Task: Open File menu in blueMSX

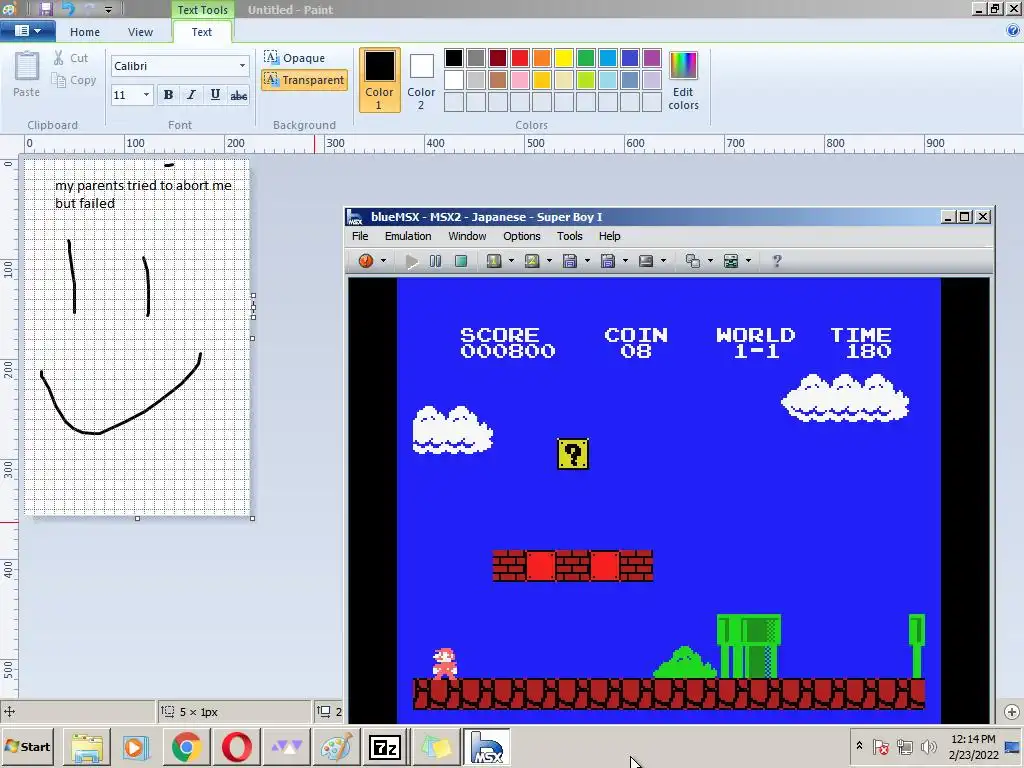Action: (x=360, y=236)
